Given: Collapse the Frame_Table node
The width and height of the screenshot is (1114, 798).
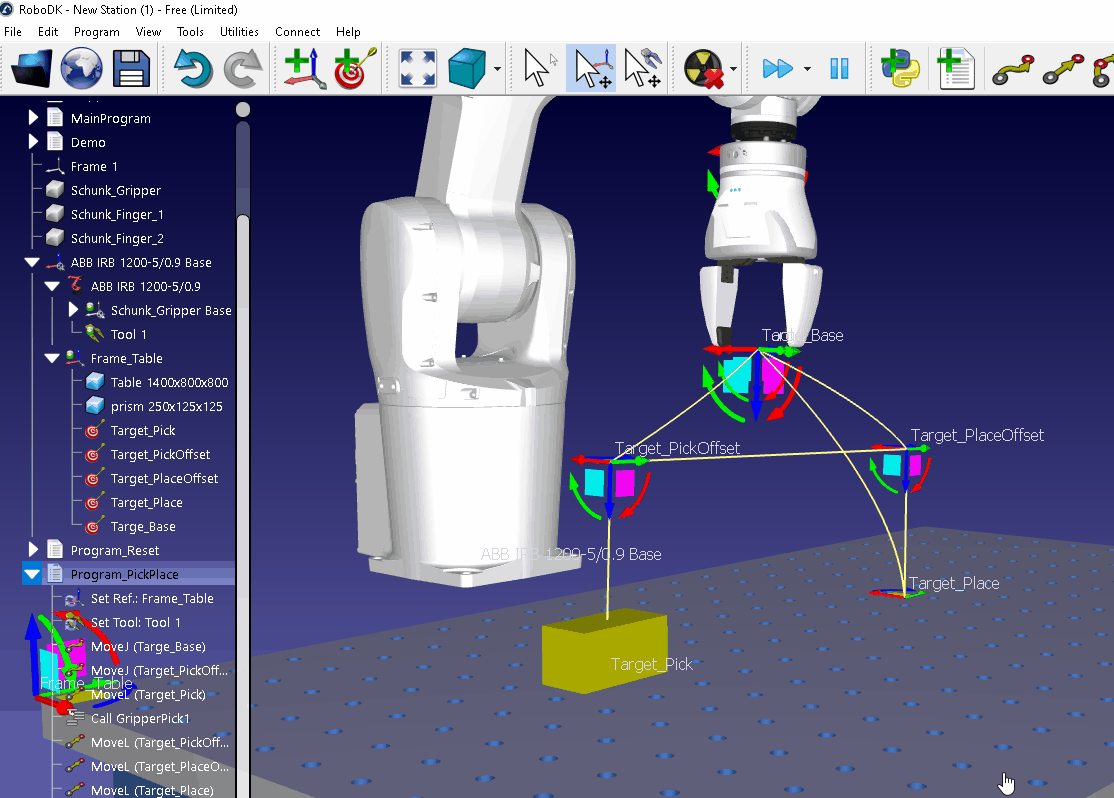Looking at the screenshot, I should (52, 358).
